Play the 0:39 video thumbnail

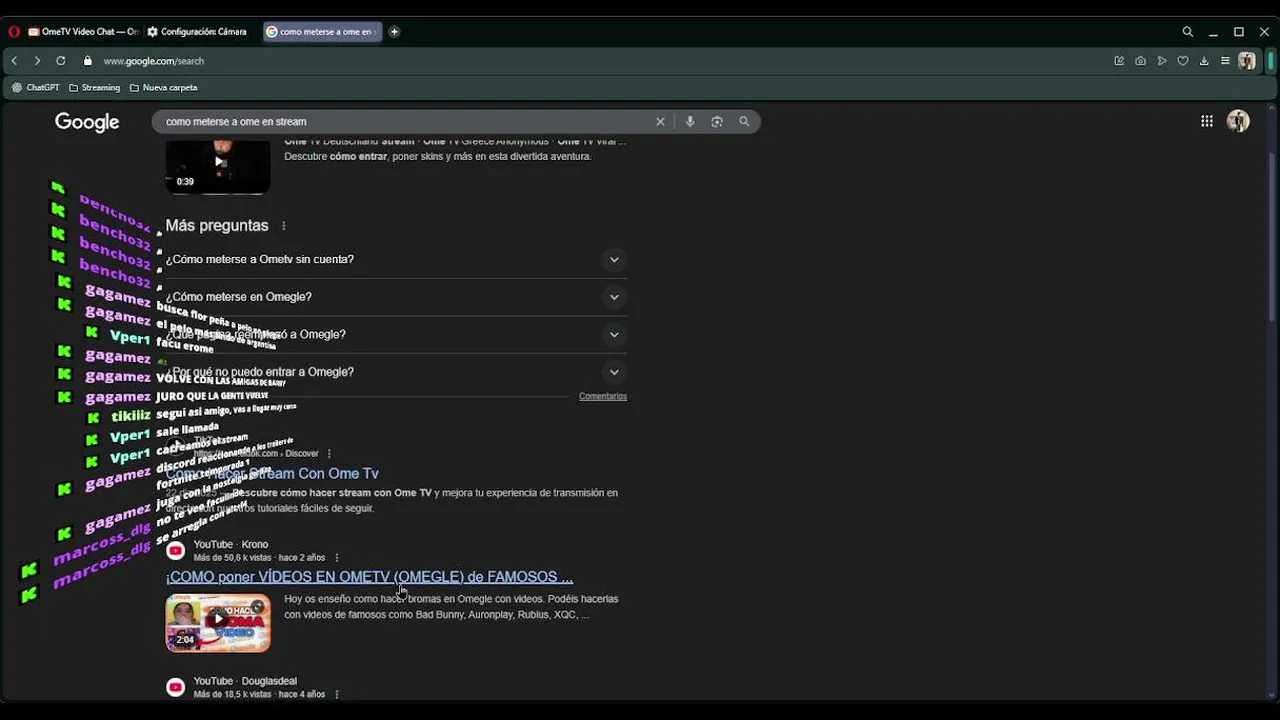[218, 166]
